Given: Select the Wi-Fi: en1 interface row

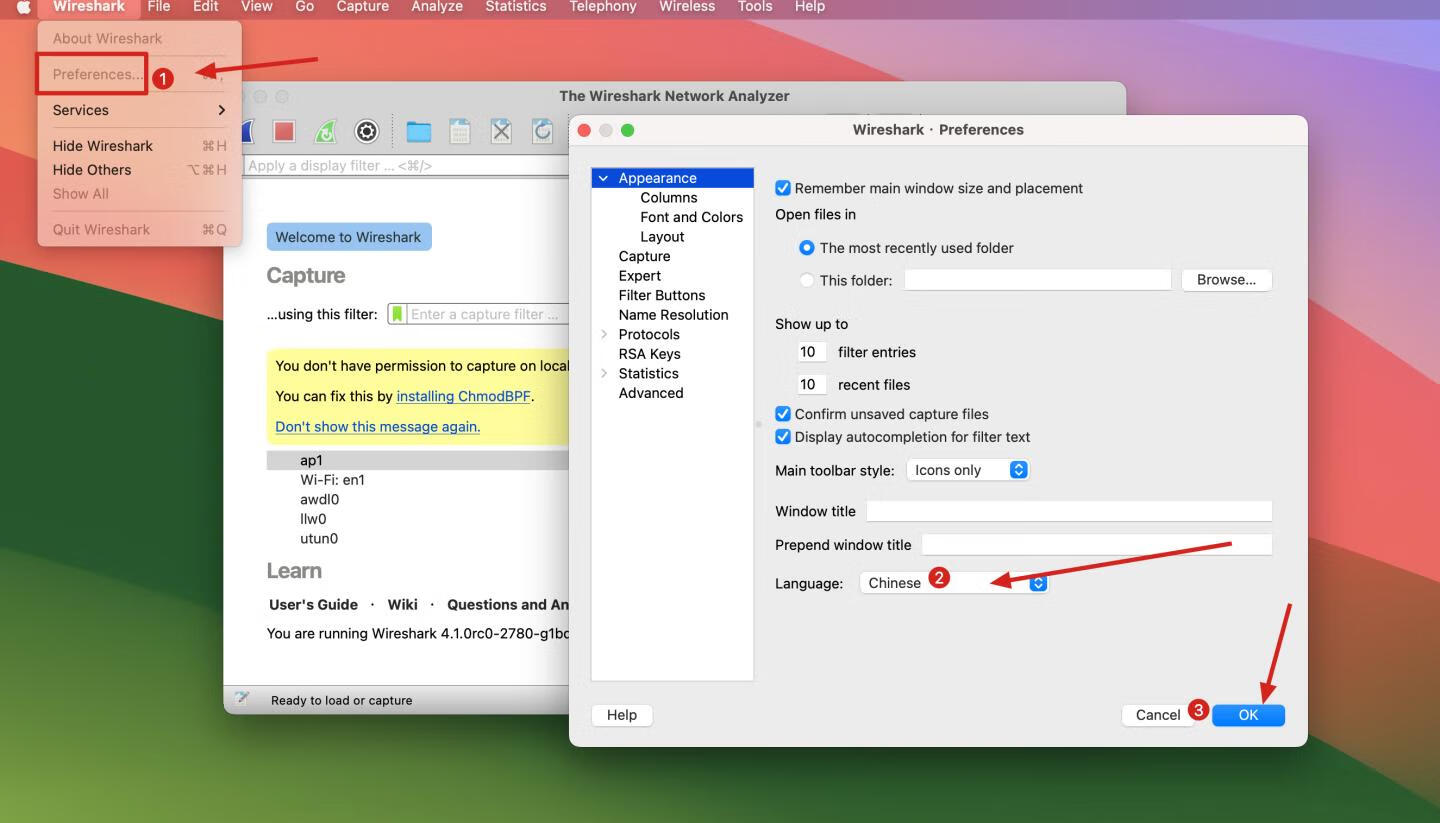Looking at the screenshot, I should pyautogui.click(x=418, y=480).
